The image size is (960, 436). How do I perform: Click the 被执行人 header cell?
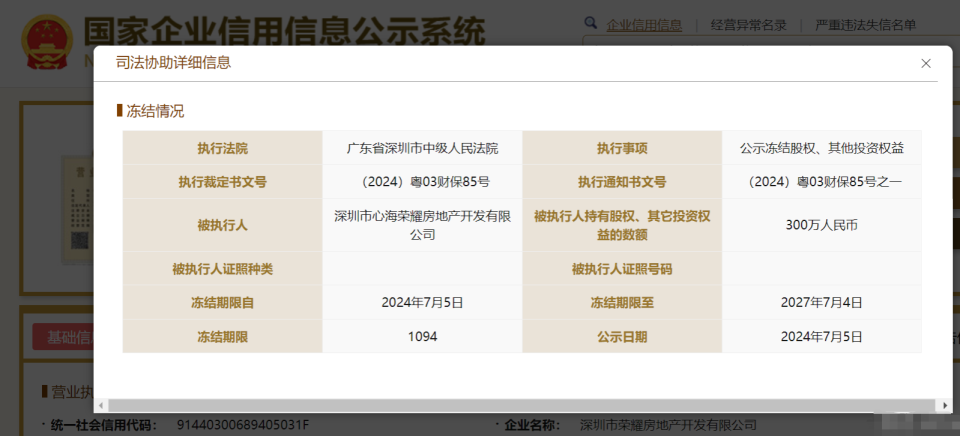point(223,225)
